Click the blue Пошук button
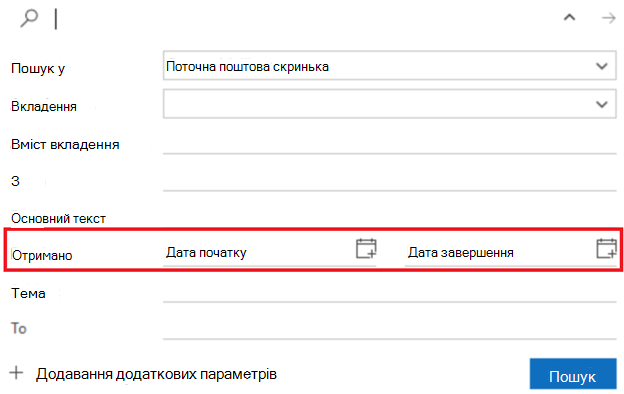This screenshot has height=394, width=624. pyautogui.click(x=573, y=374)
